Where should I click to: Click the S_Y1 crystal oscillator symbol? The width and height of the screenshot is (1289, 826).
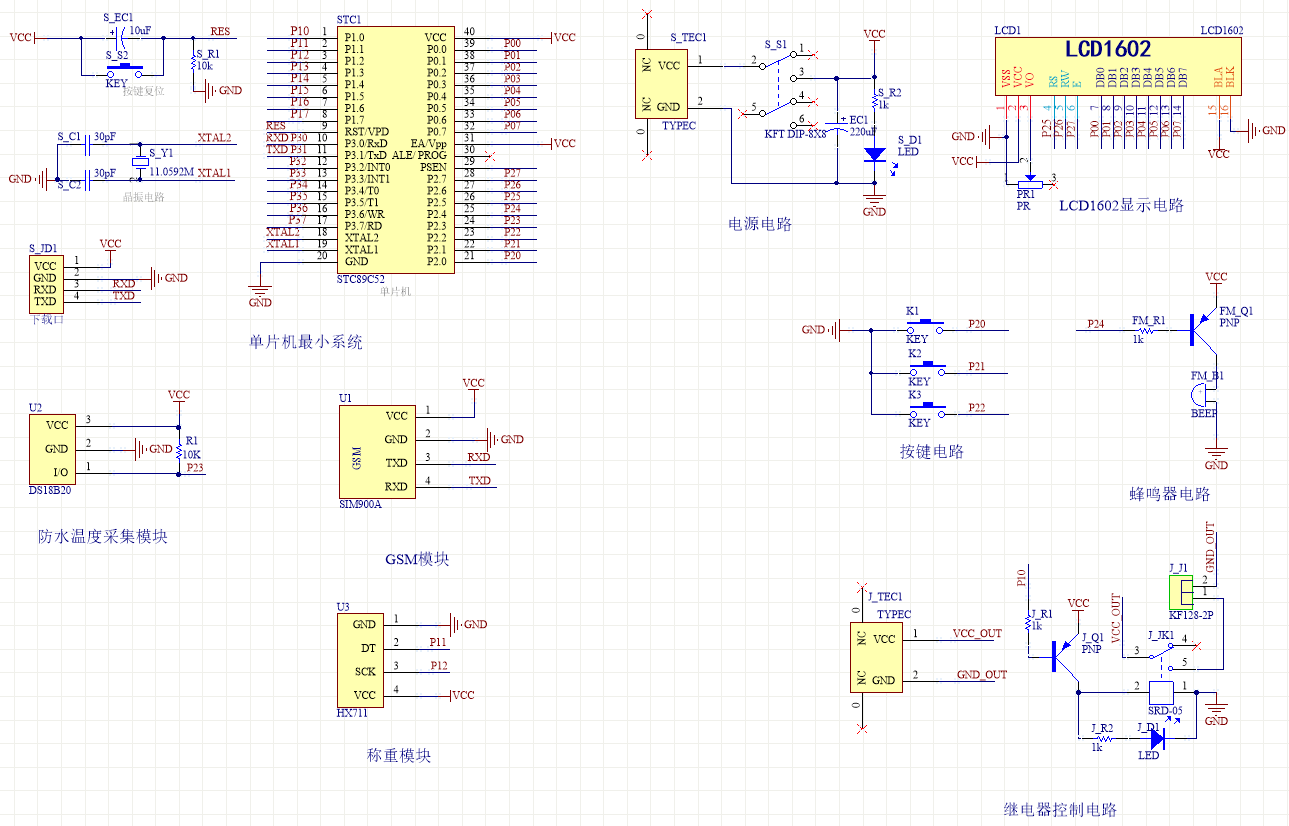pos(140,162)
